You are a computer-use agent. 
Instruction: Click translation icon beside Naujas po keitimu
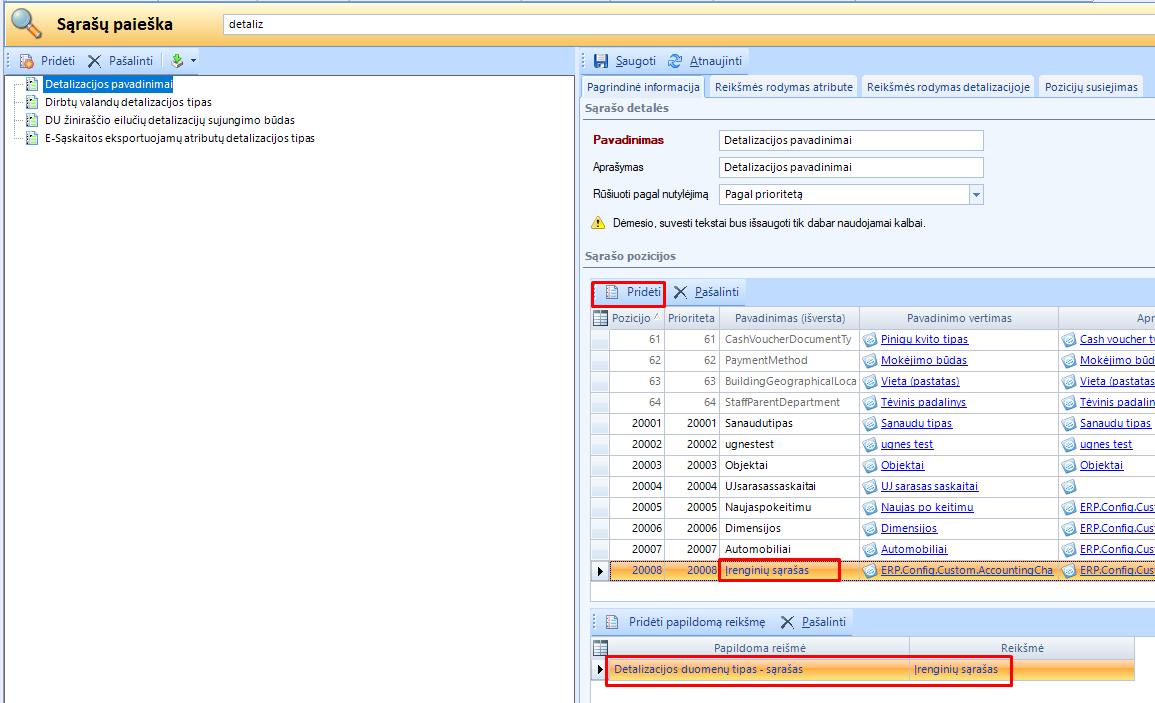870,508
